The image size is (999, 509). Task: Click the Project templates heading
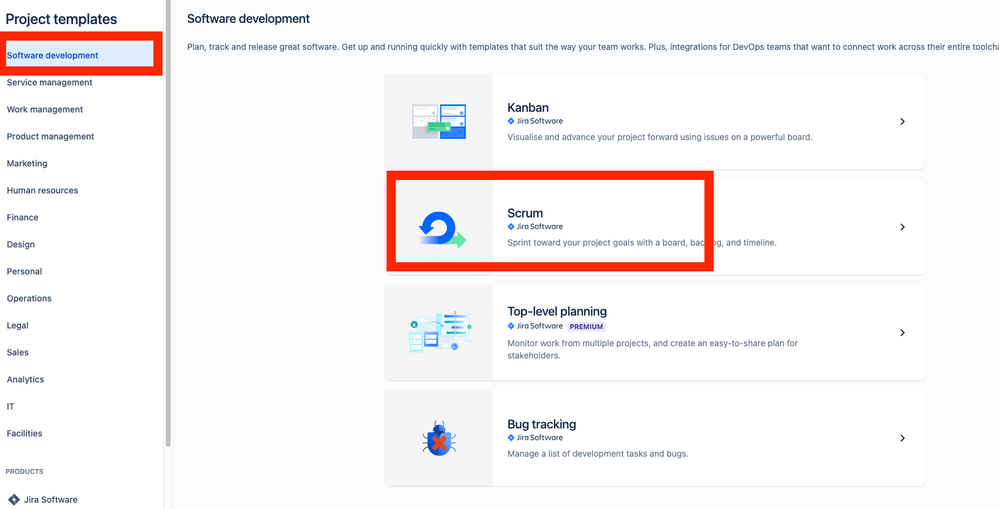[x=61, y=19]
